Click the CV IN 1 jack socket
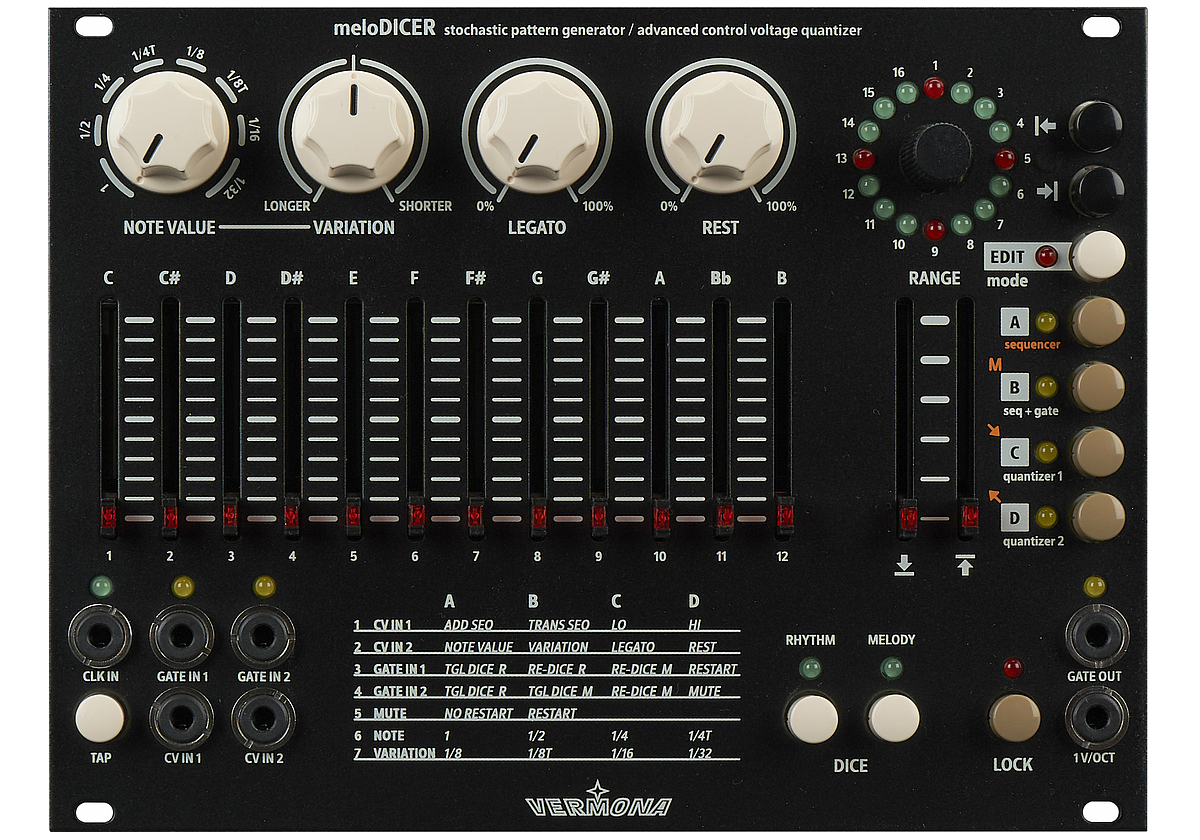 tap(182, 717)
